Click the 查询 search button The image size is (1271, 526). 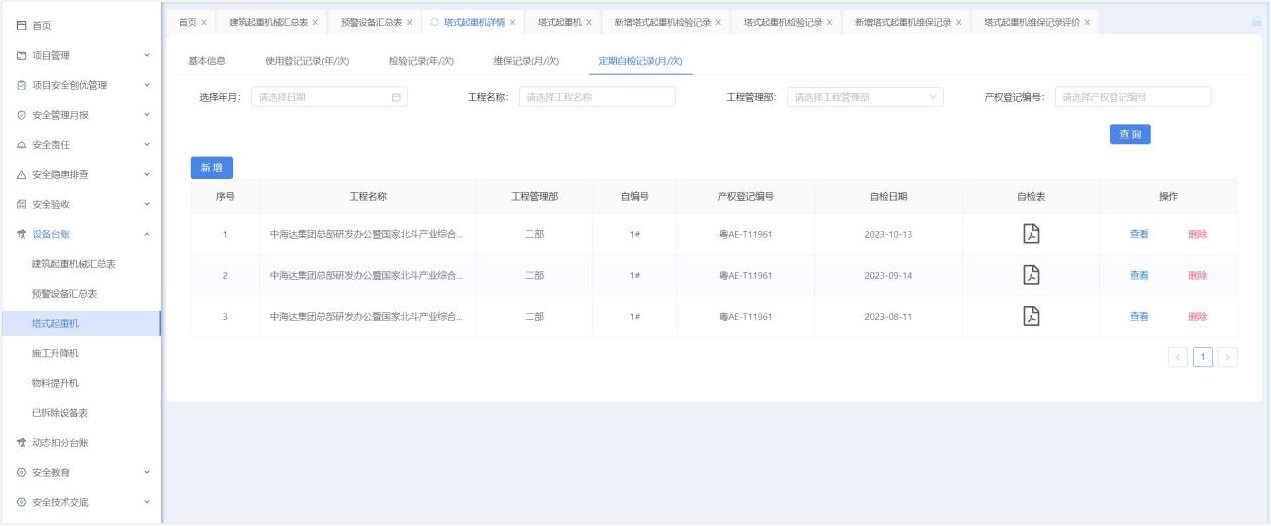(1129, 134)
